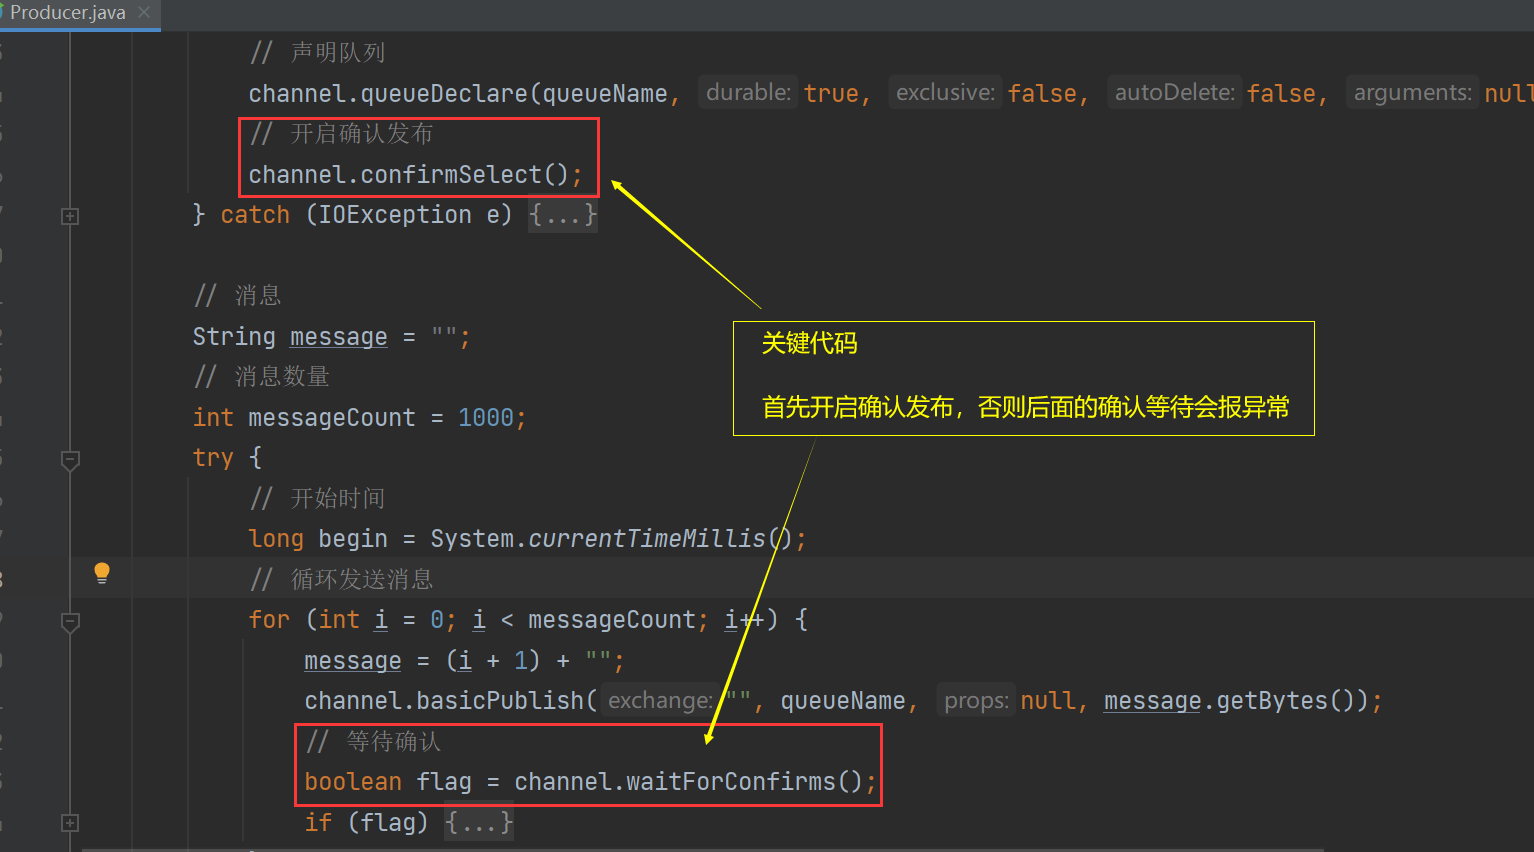This screenshot has height=852, width=1534.
Task: Click the '// 消息数量' comment
Action: [x=261, y=377]
